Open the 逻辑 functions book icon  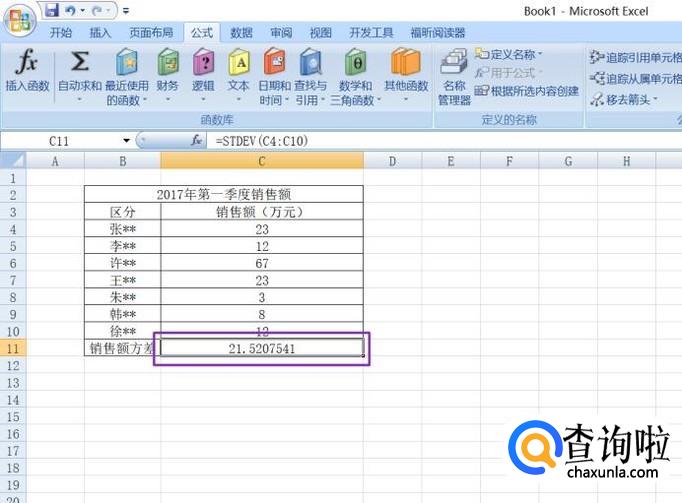click(204, 62)
